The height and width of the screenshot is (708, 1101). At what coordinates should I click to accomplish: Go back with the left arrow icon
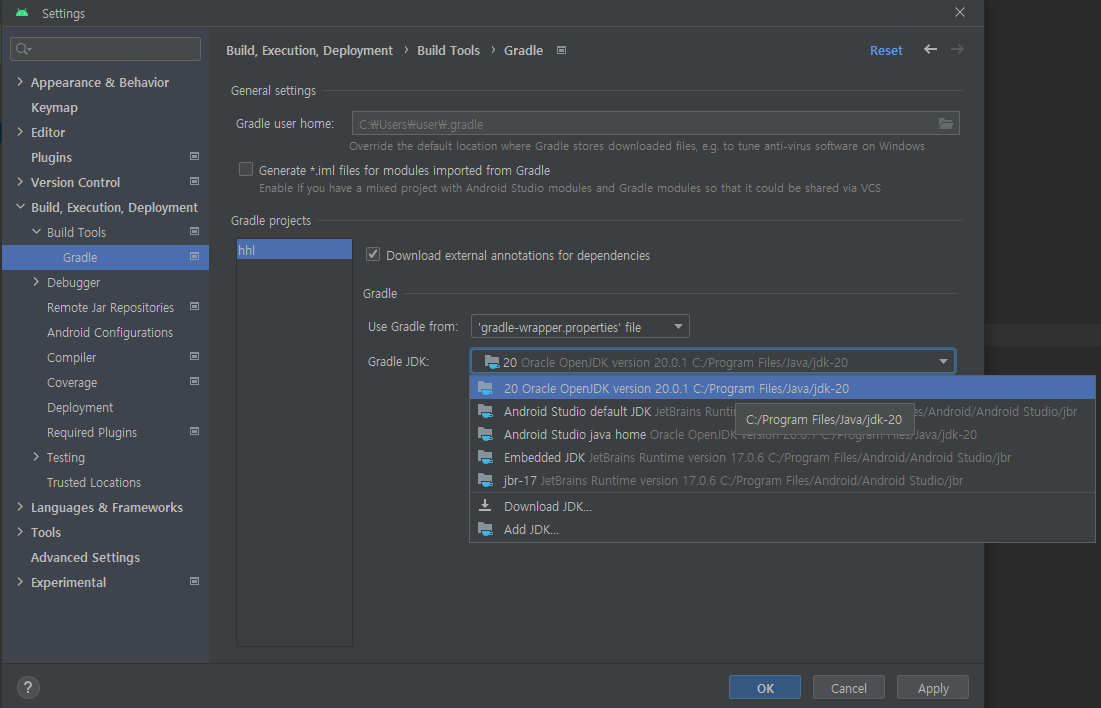click(930, 49)
